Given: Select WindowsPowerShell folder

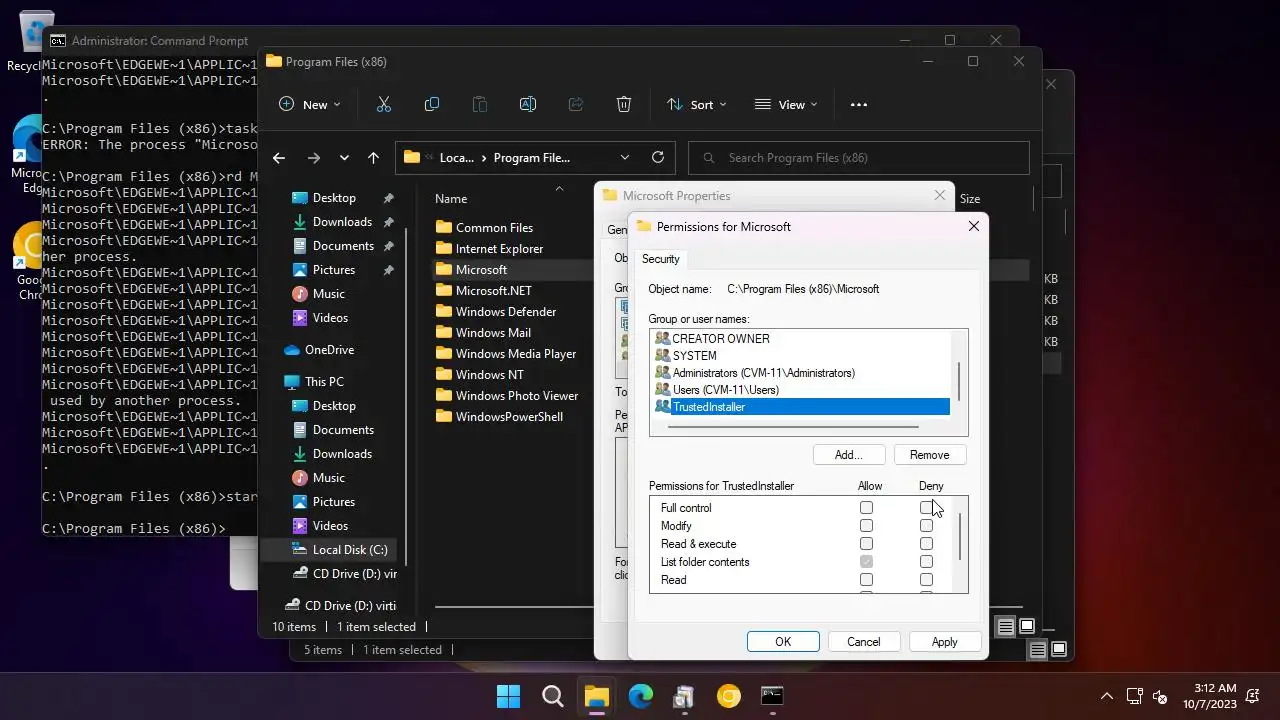Looking at the screenshot, I should click(509, 416).
